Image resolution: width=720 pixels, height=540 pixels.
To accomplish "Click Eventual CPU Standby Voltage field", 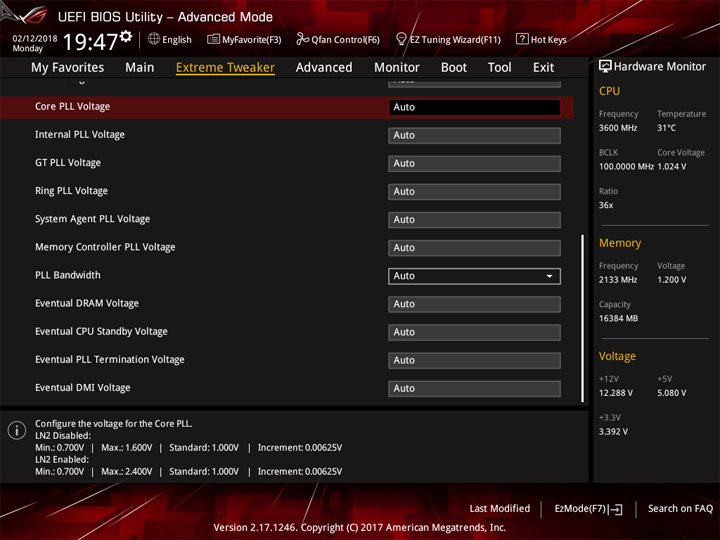I will pyautogui.click(x=474, y=332).
